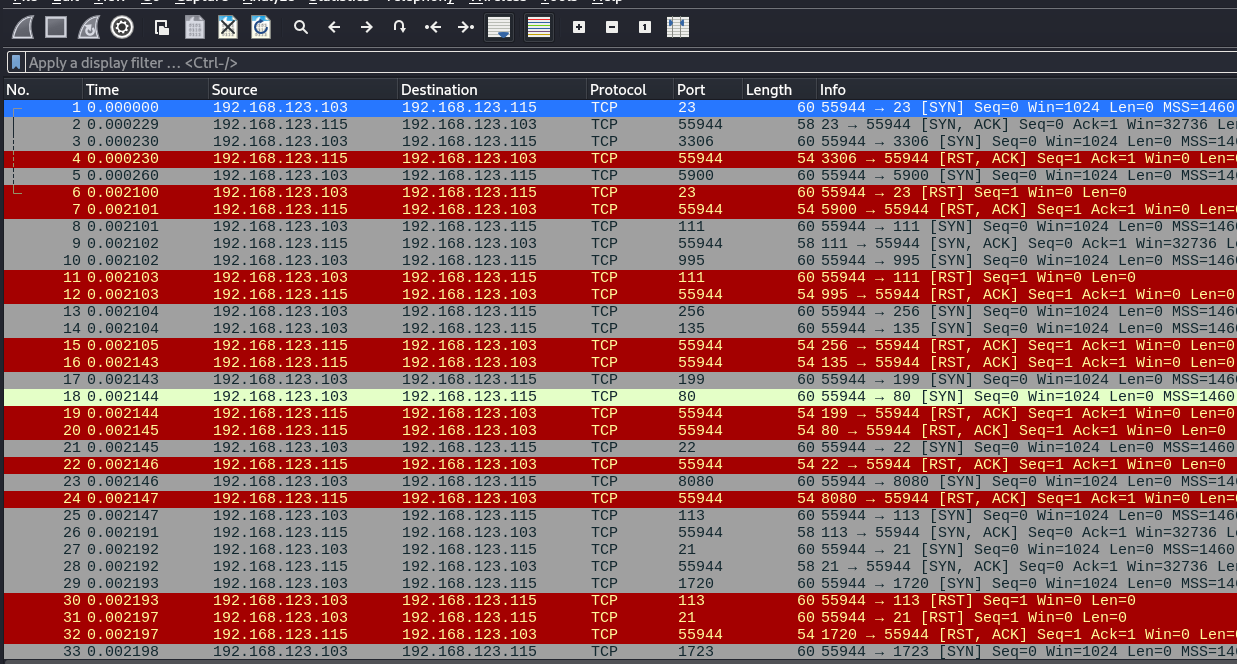Toggle packet list colorization
1237x664 pixels.
click(539, 27)
